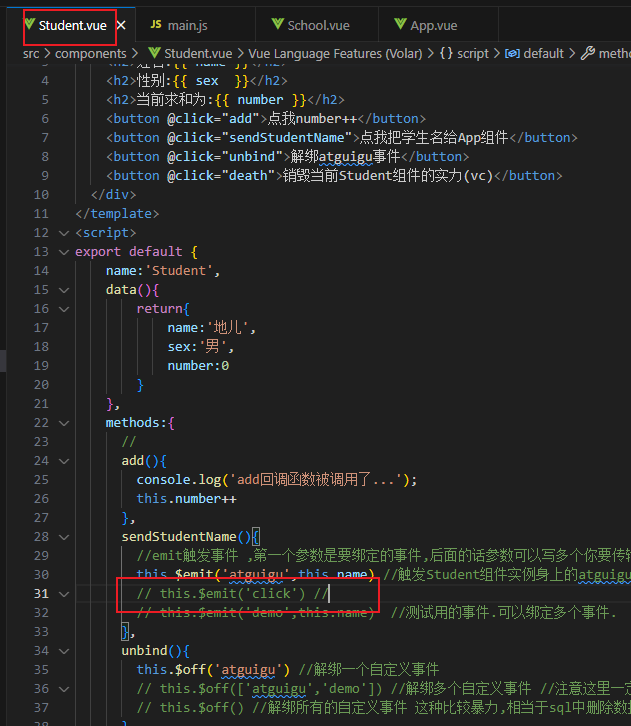Click the Vue icon on App.vue tab
Image resolution: width=631 pixels, height=726 pixels.
click(x=400, y=24)
